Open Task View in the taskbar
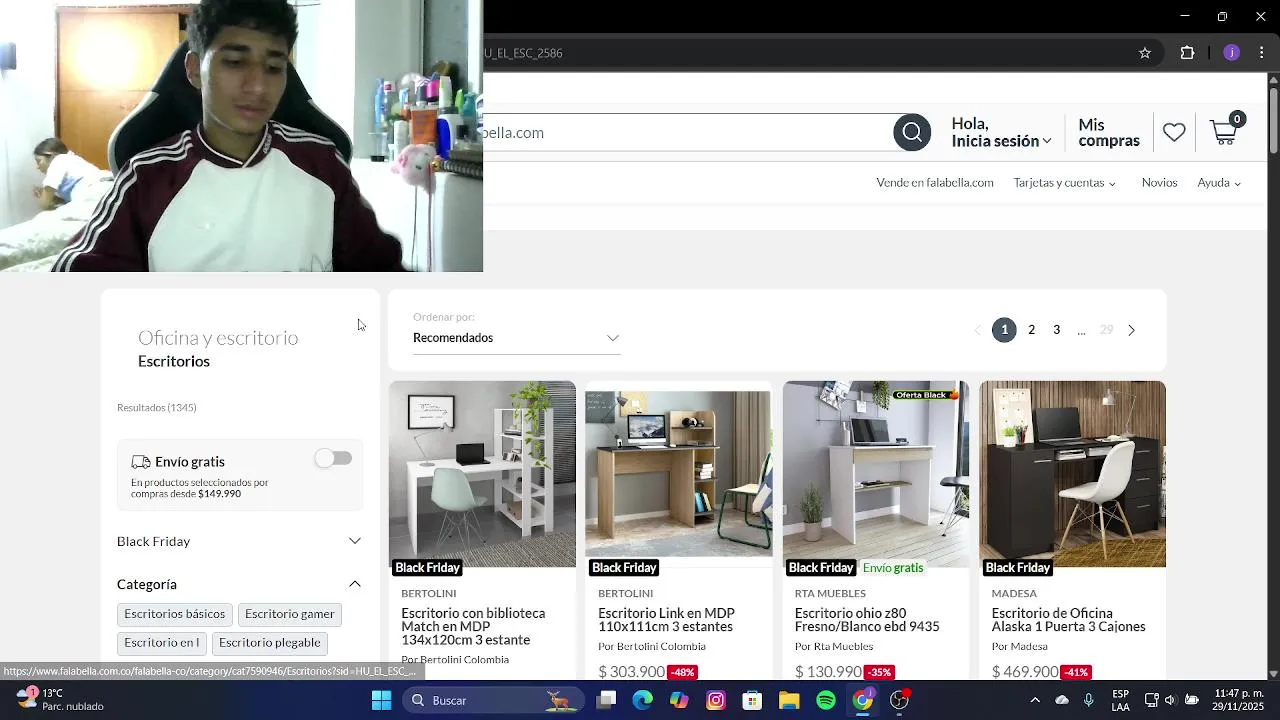 tap(606, 700)
